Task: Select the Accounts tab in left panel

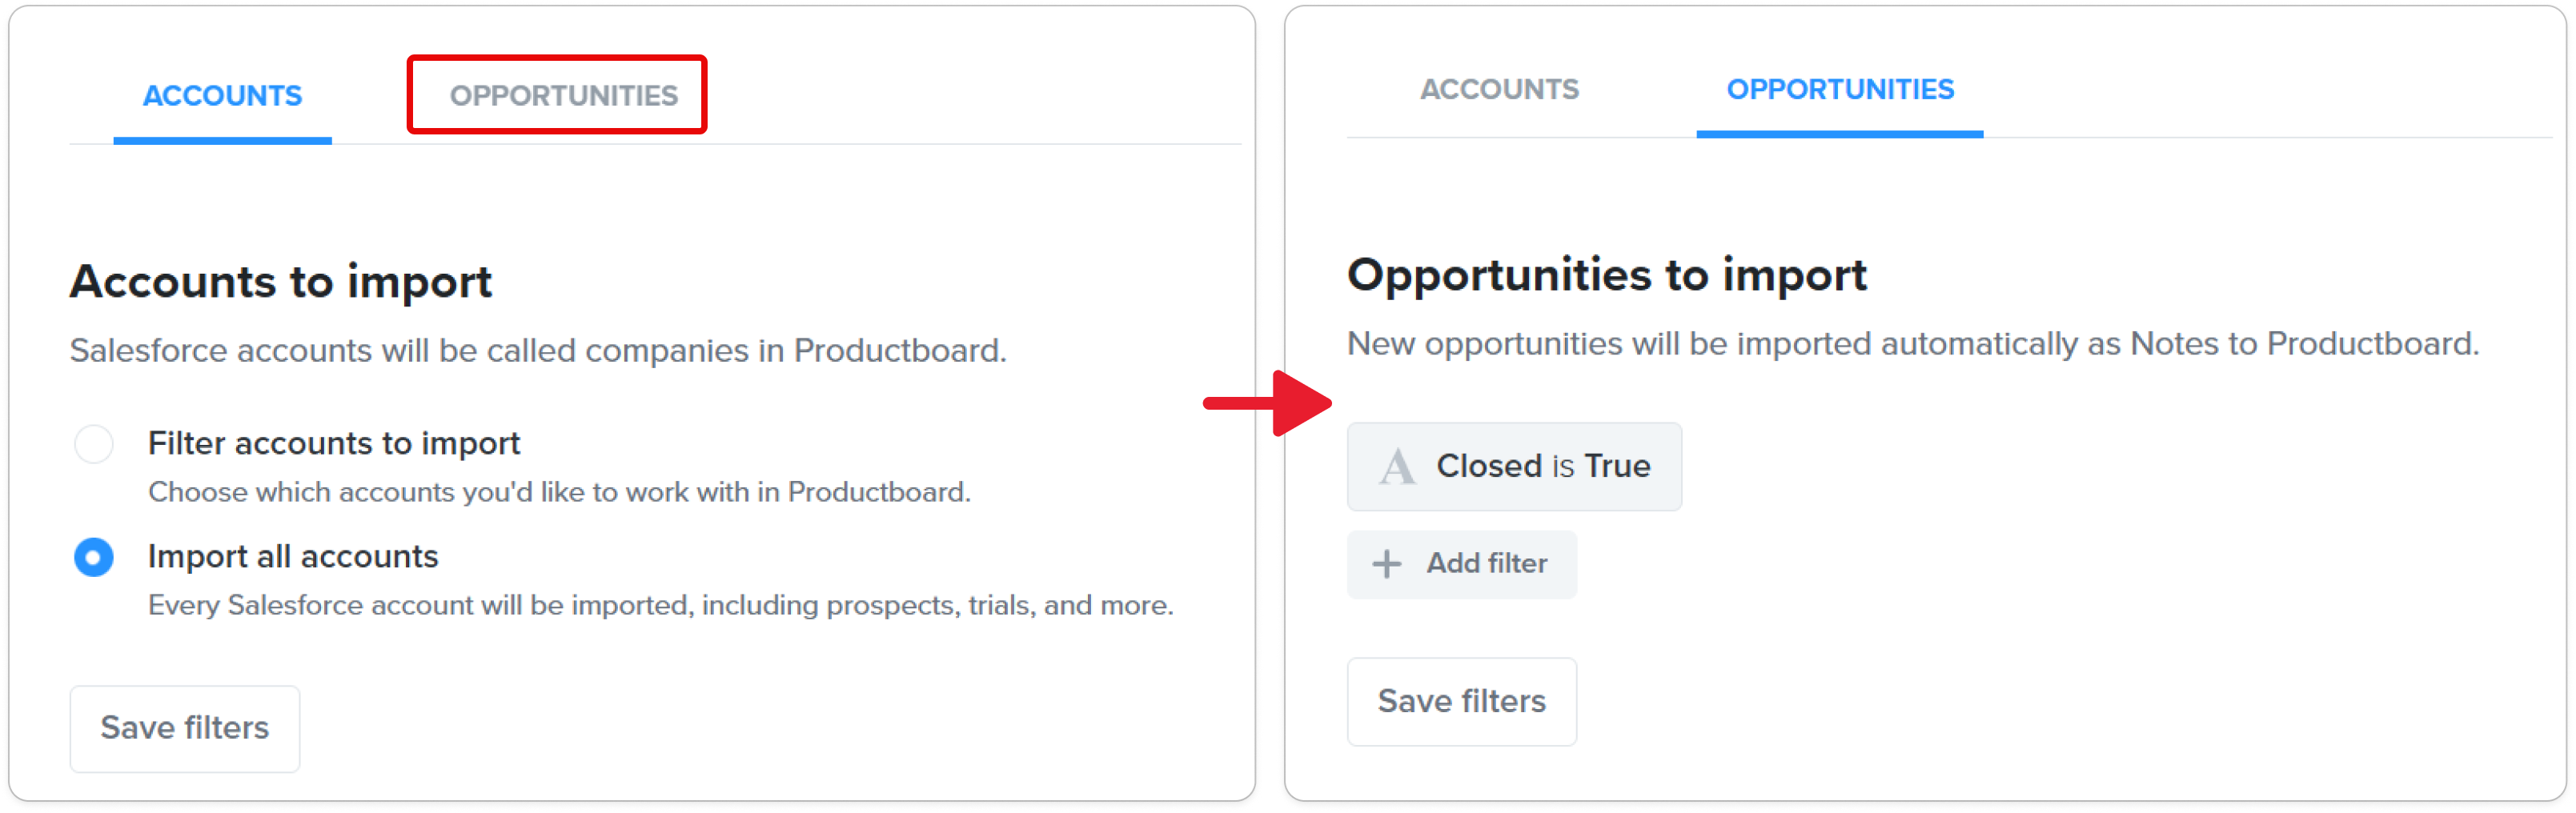Action: [222, 96]
